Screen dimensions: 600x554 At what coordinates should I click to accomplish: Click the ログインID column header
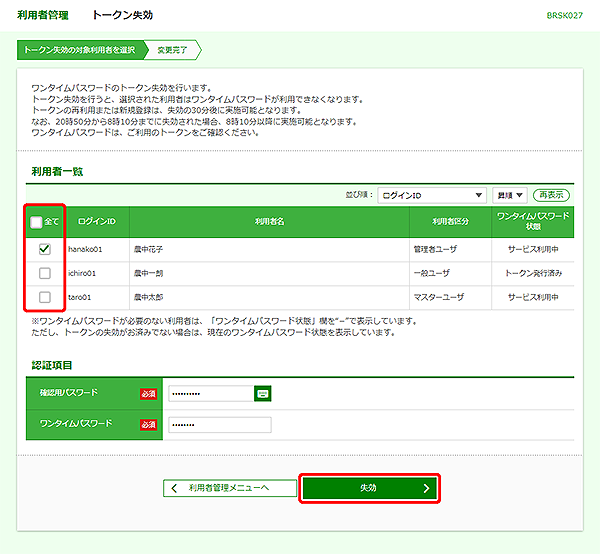click(x=97, y=222)
